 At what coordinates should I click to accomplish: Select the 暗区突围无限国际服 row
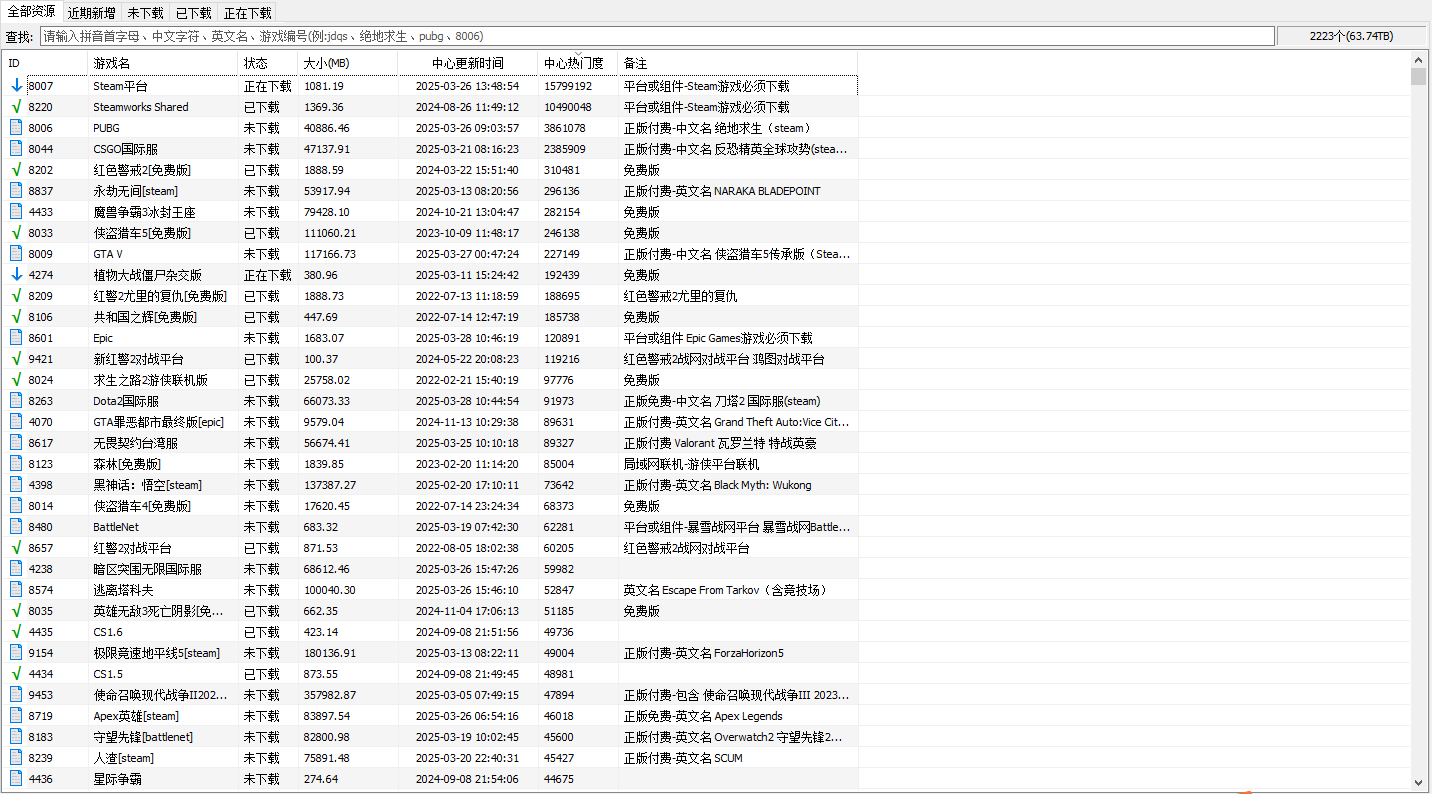click(431, 569)
